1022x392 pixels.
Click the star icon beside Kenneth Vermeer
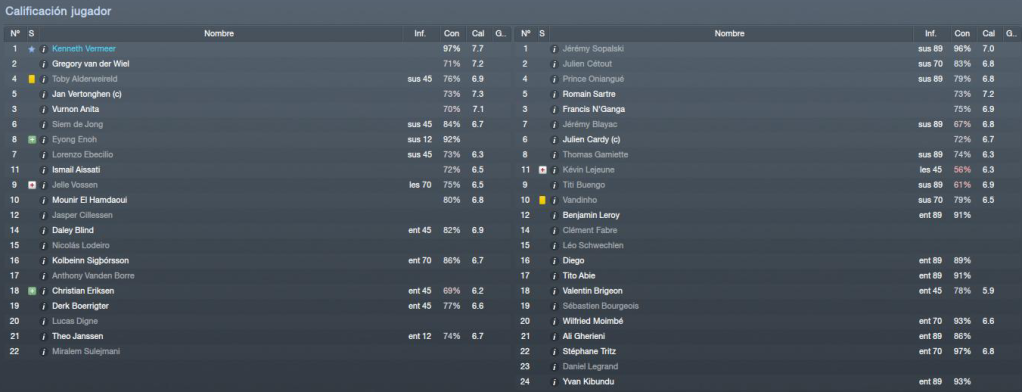[x=31, y=49]
